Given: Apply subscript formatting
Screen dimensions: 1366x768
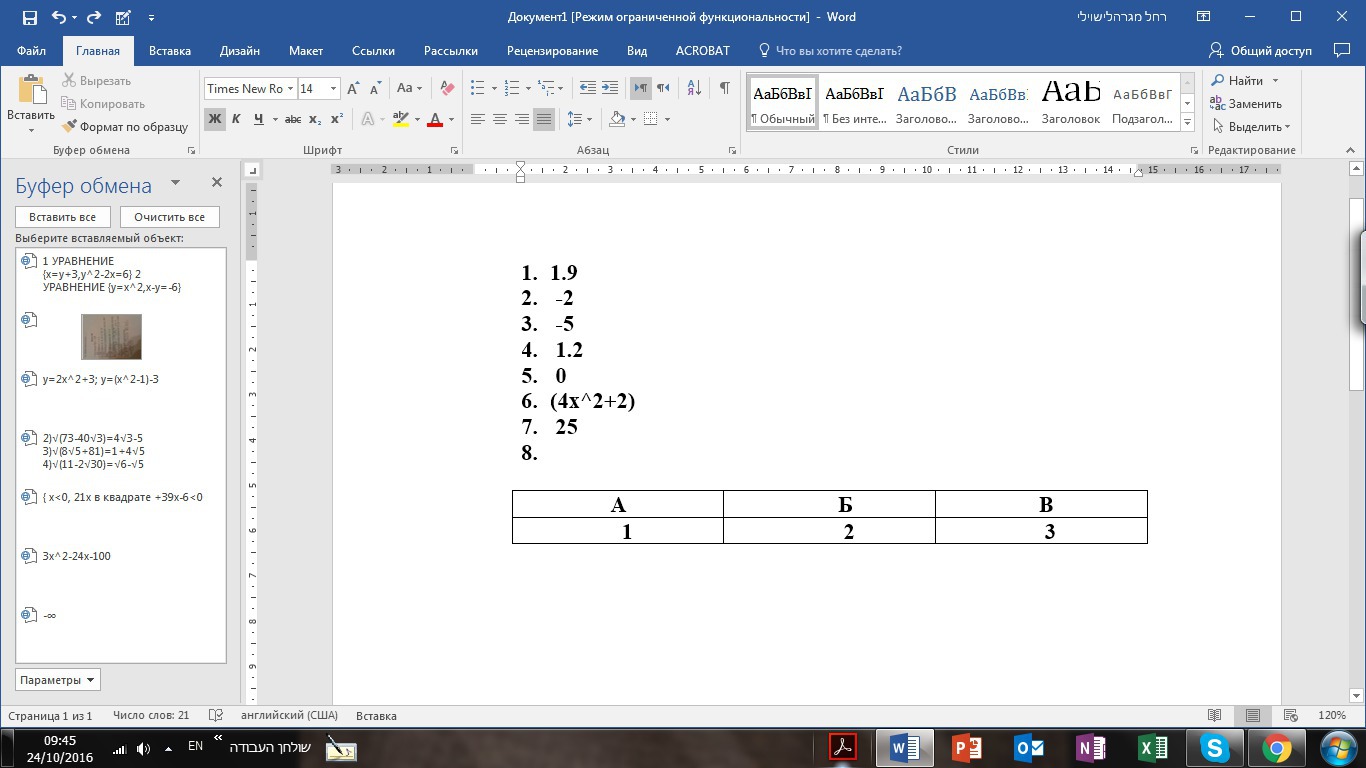Looking at the screenshot, I should [x=315, y=119].
